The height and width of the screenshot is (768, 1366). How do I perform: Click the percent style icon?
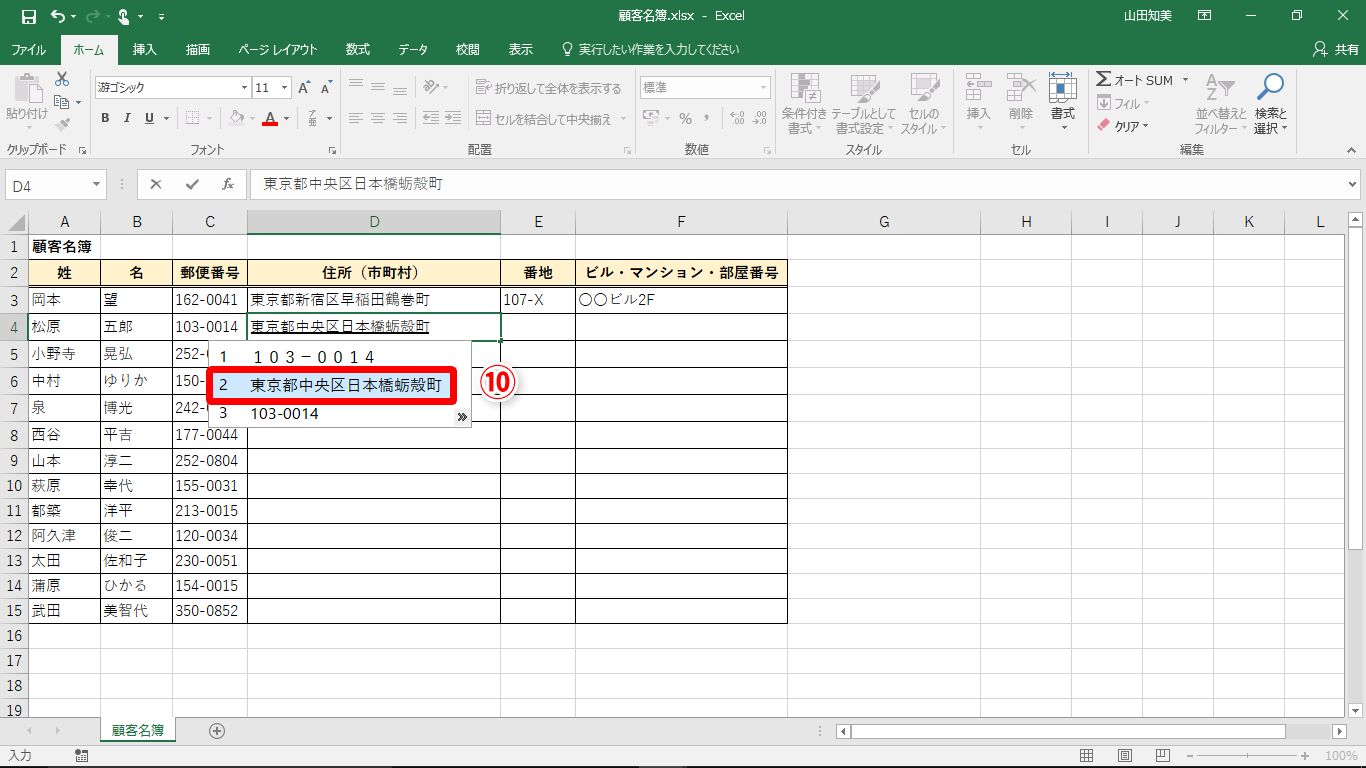(x=686, y=118)
